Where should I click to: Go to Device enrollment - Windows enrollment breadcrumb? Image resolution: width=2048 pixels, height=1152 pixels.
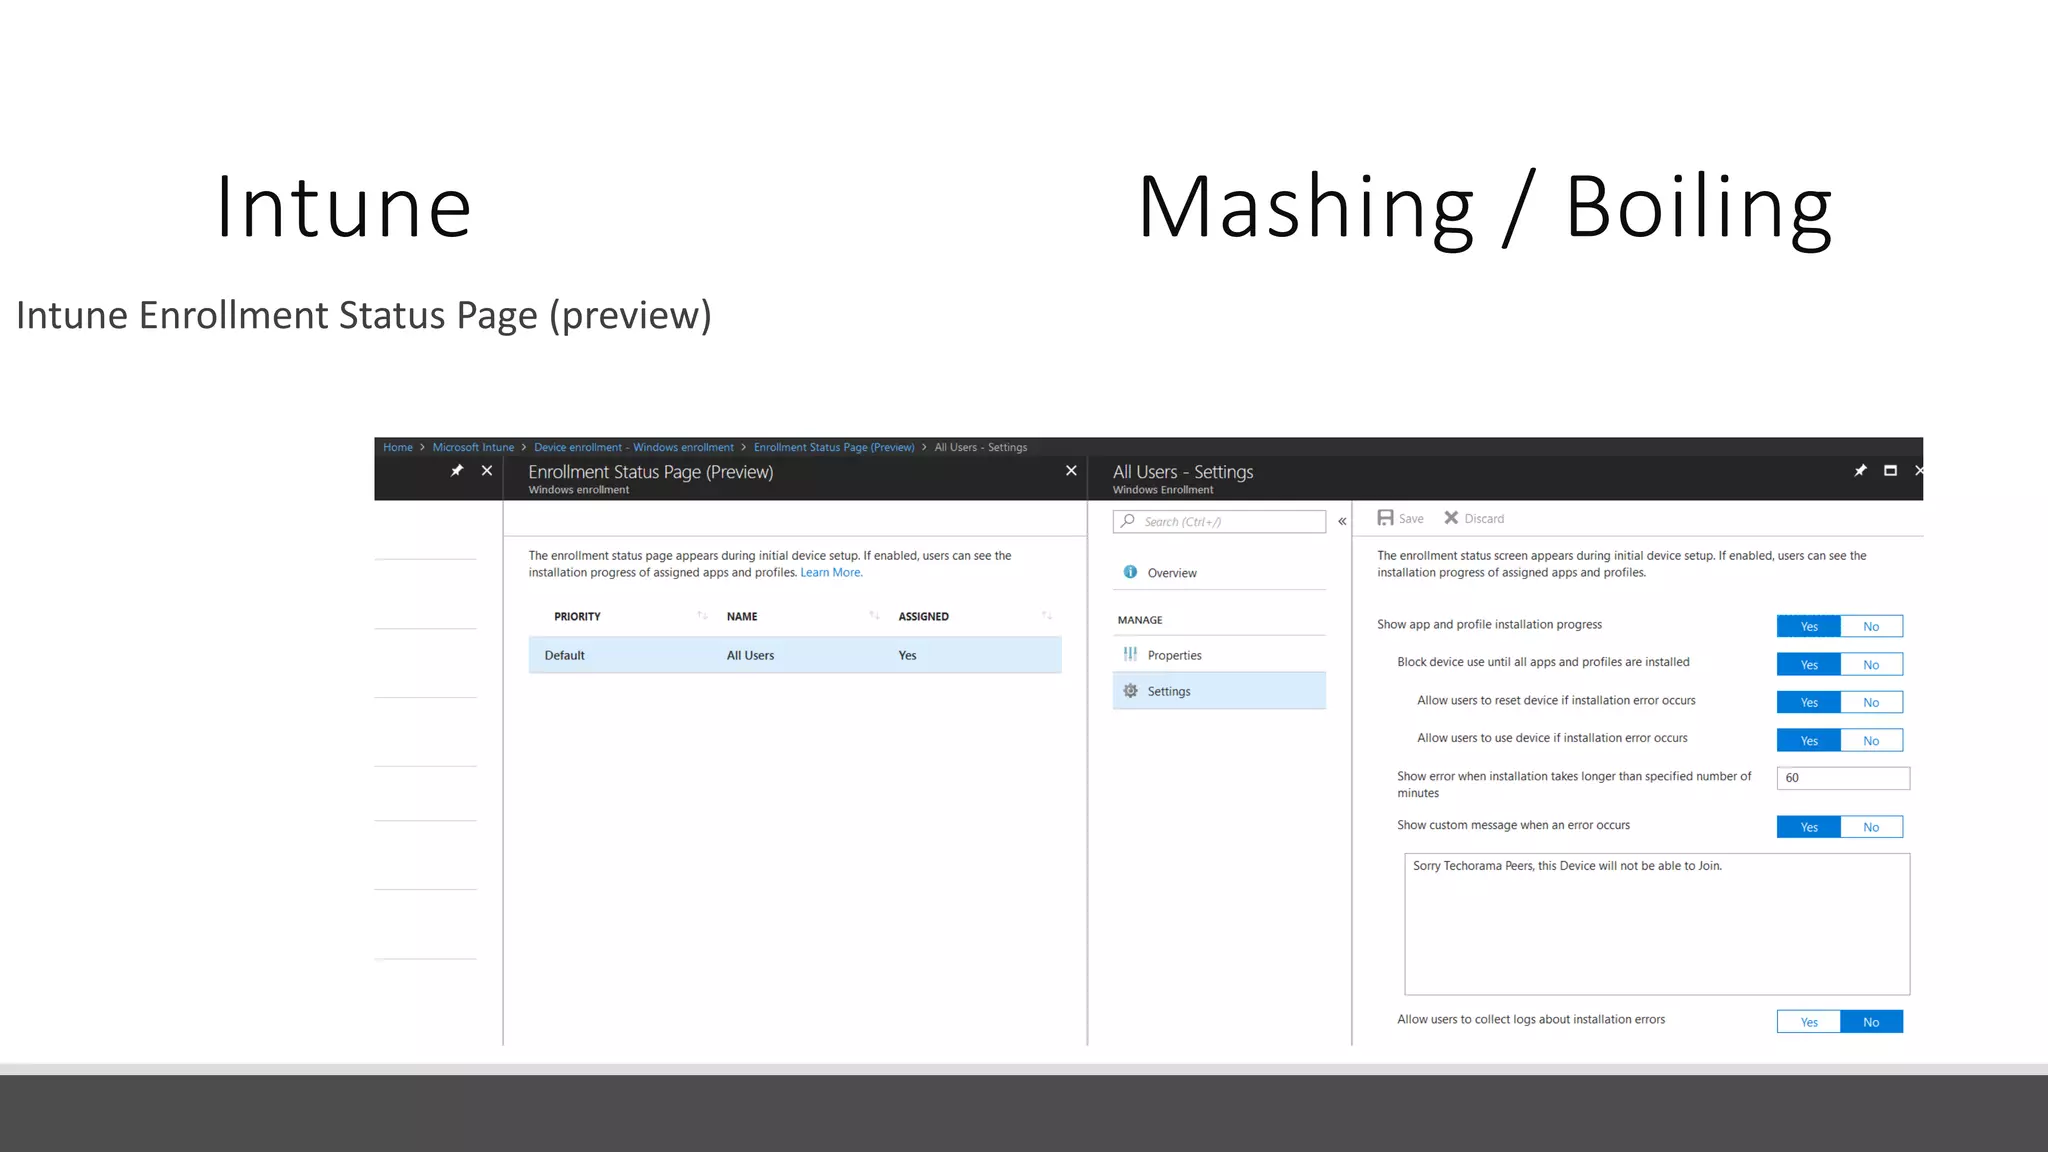[x=634, y=447]
